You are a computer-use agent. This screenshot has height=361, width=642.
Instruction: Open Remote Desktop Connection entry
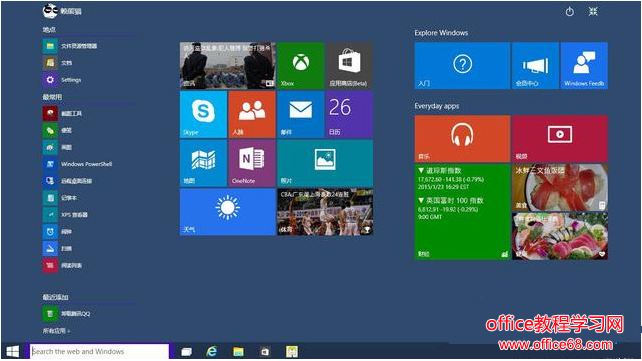[68, 181]
